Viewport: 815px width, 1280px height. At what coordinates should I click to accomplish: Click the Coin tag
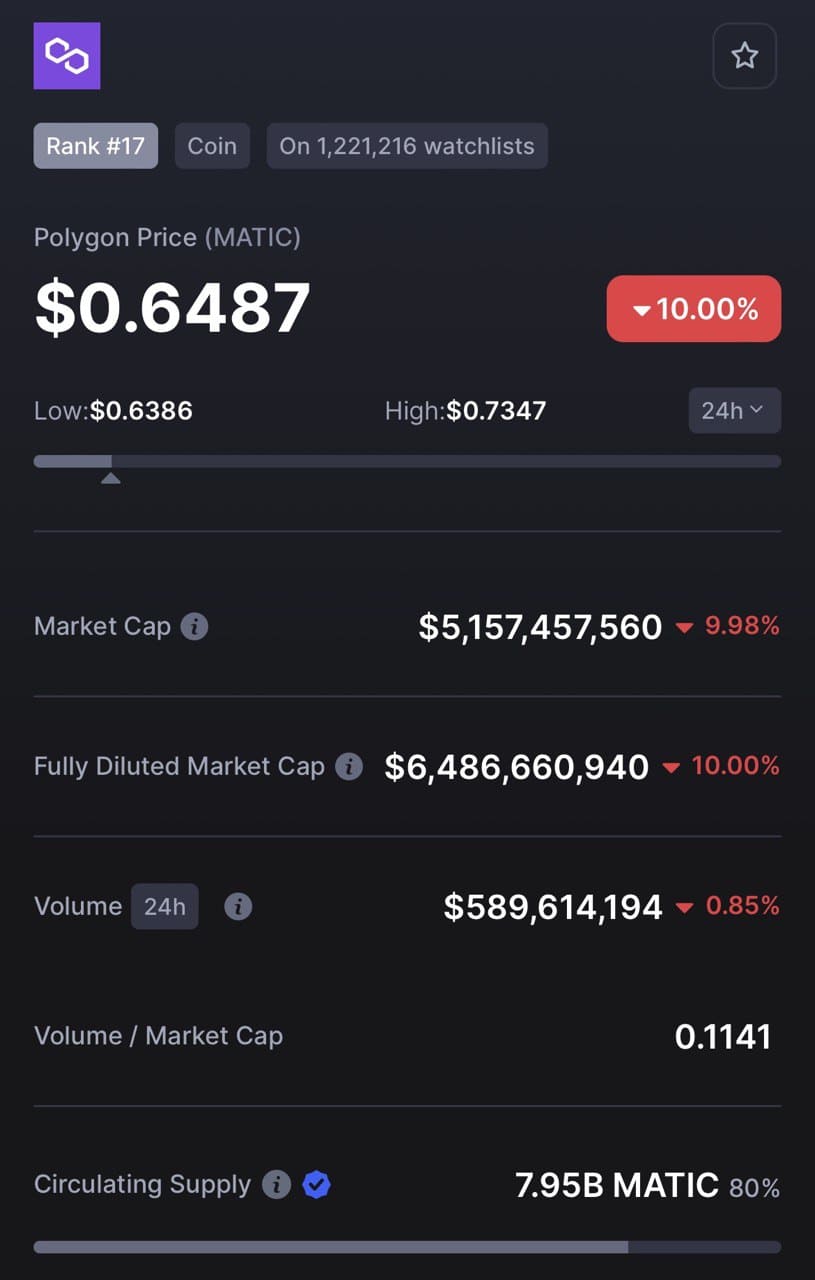tap(212, 146)
